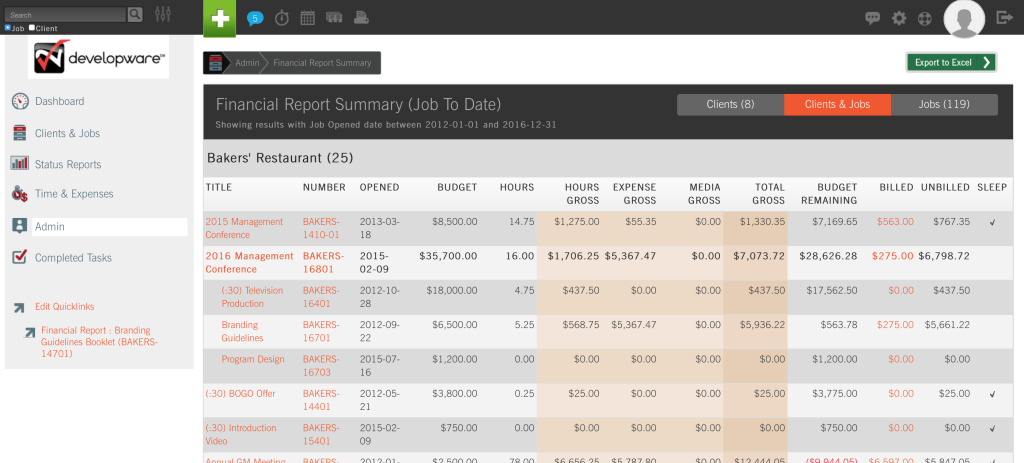Click the green plus add button
This screenshot has width=1024, height=463.
[x=220, y=18]
